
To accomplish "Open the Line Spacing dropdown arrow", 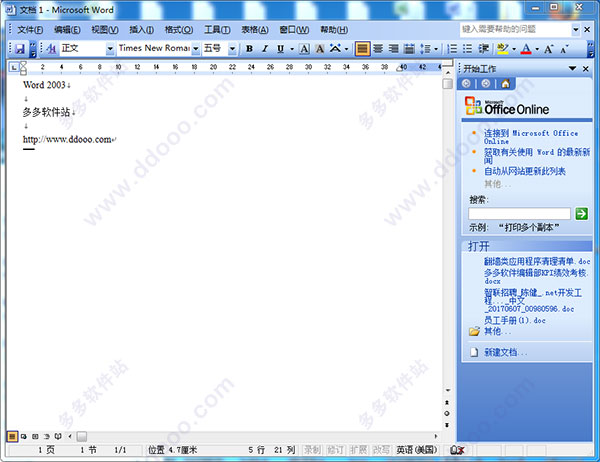I will click(x=436, y=49).
